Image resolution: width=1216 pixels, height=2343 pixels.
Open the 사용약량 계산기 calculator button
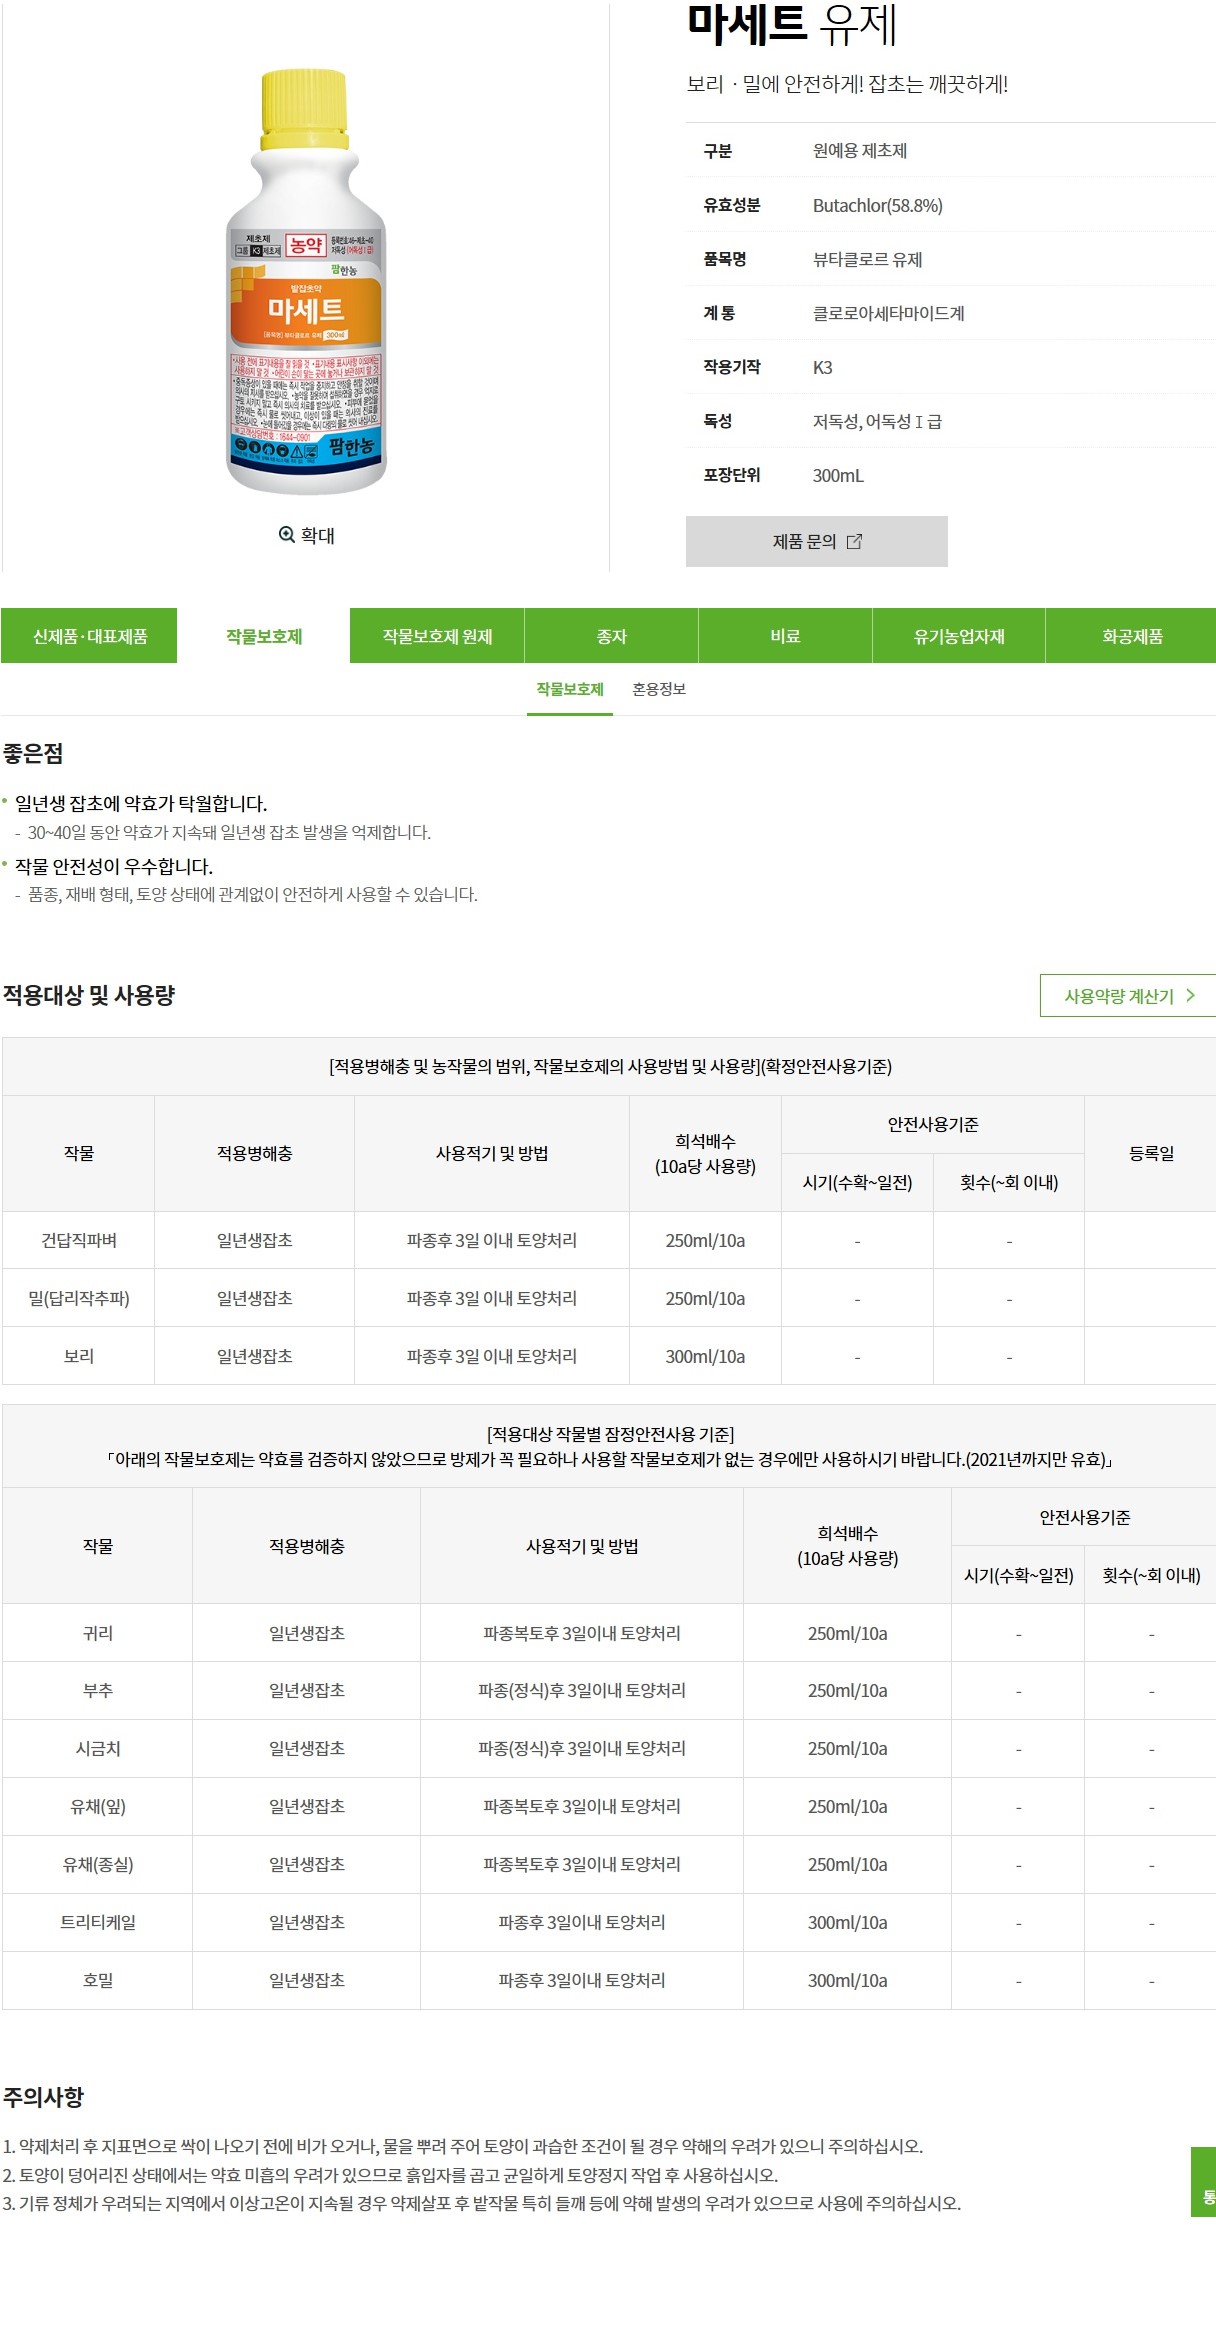pyautogui.click(x=1128, y=995)
